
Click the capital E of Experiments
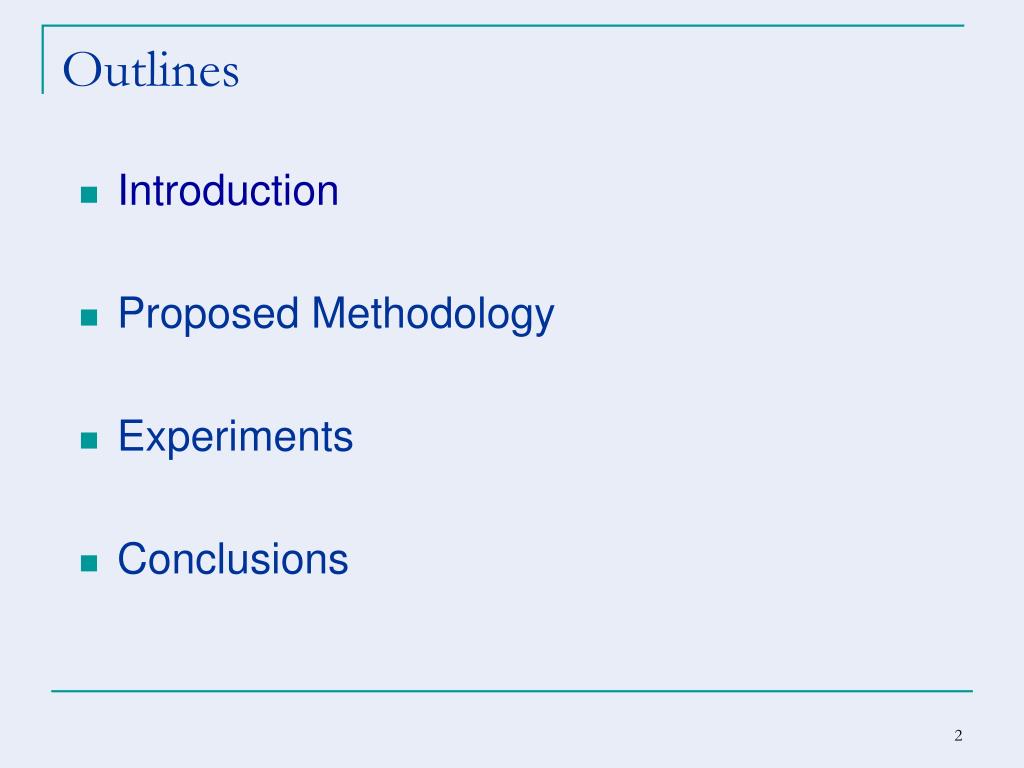pyautogui.click(x=130, y=437)
